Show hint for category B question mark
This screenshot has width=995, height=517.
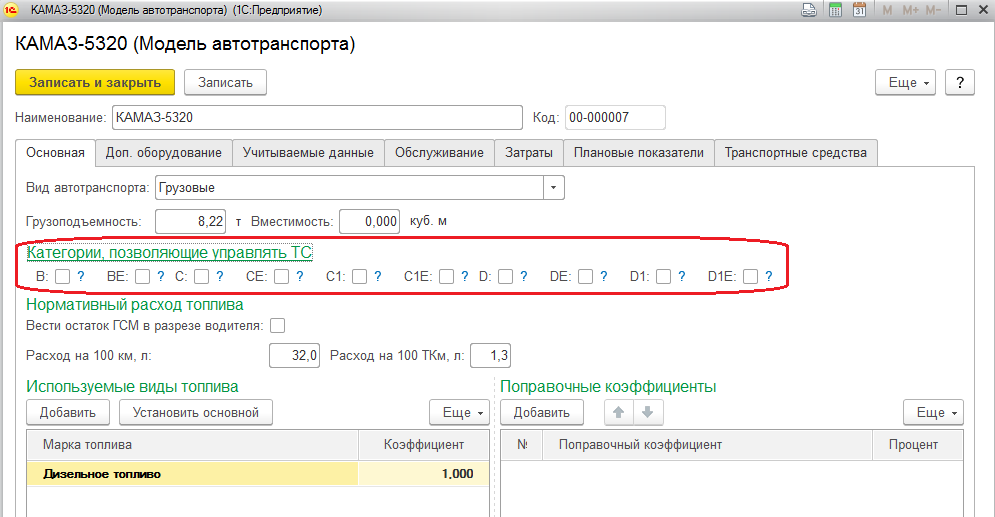pos(81,277)
